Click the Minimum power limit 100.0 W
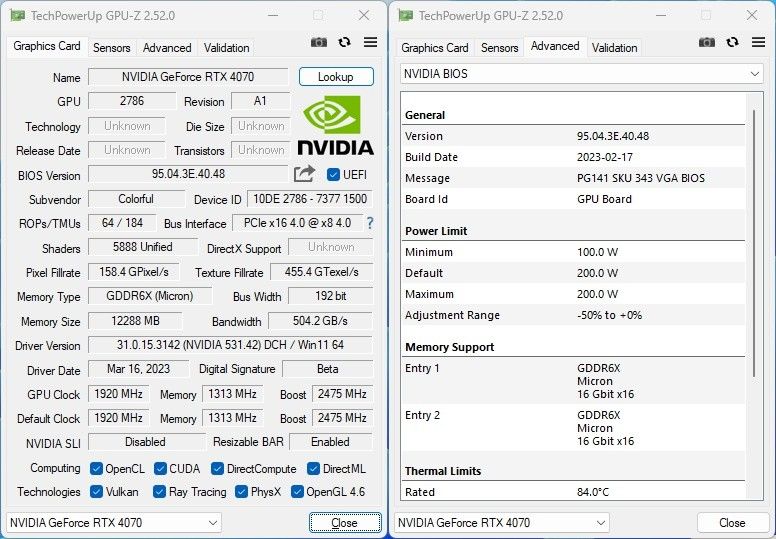 pos(597,252)
